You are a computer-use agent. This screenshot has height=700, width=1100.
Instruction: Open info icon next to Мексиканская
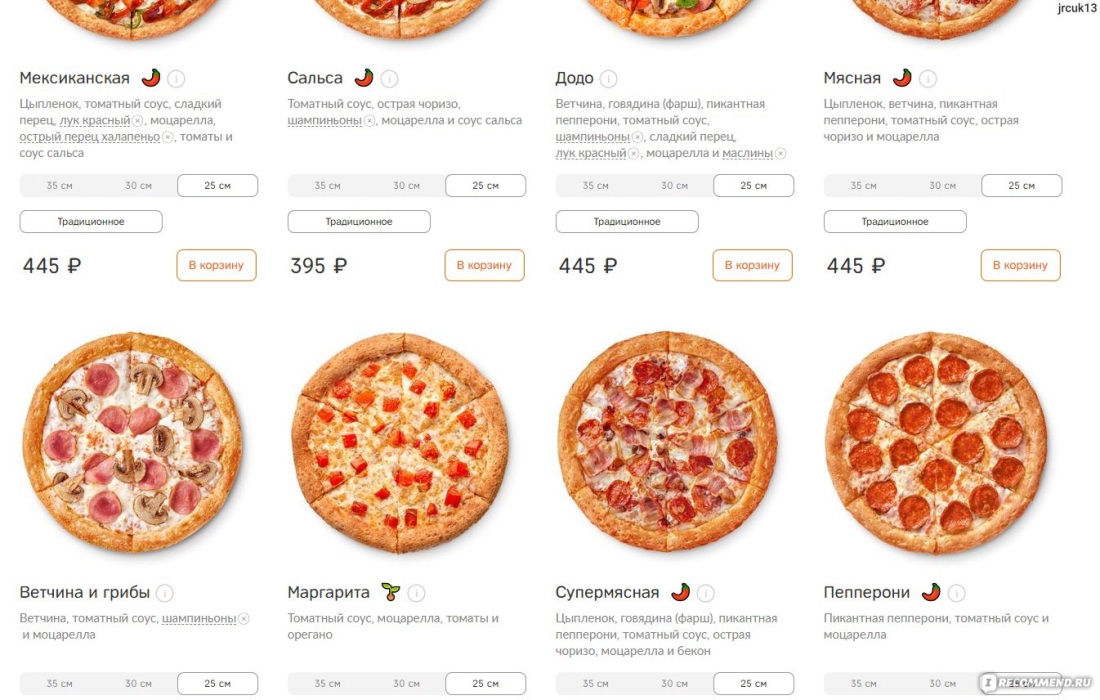(177, 79)
